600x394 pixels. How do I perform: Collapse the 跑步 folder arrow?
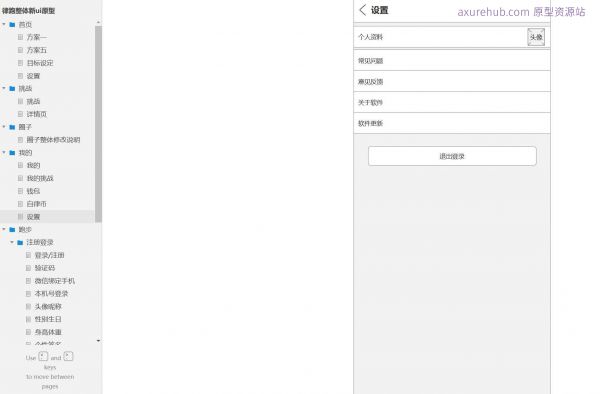tap(4, 229)
